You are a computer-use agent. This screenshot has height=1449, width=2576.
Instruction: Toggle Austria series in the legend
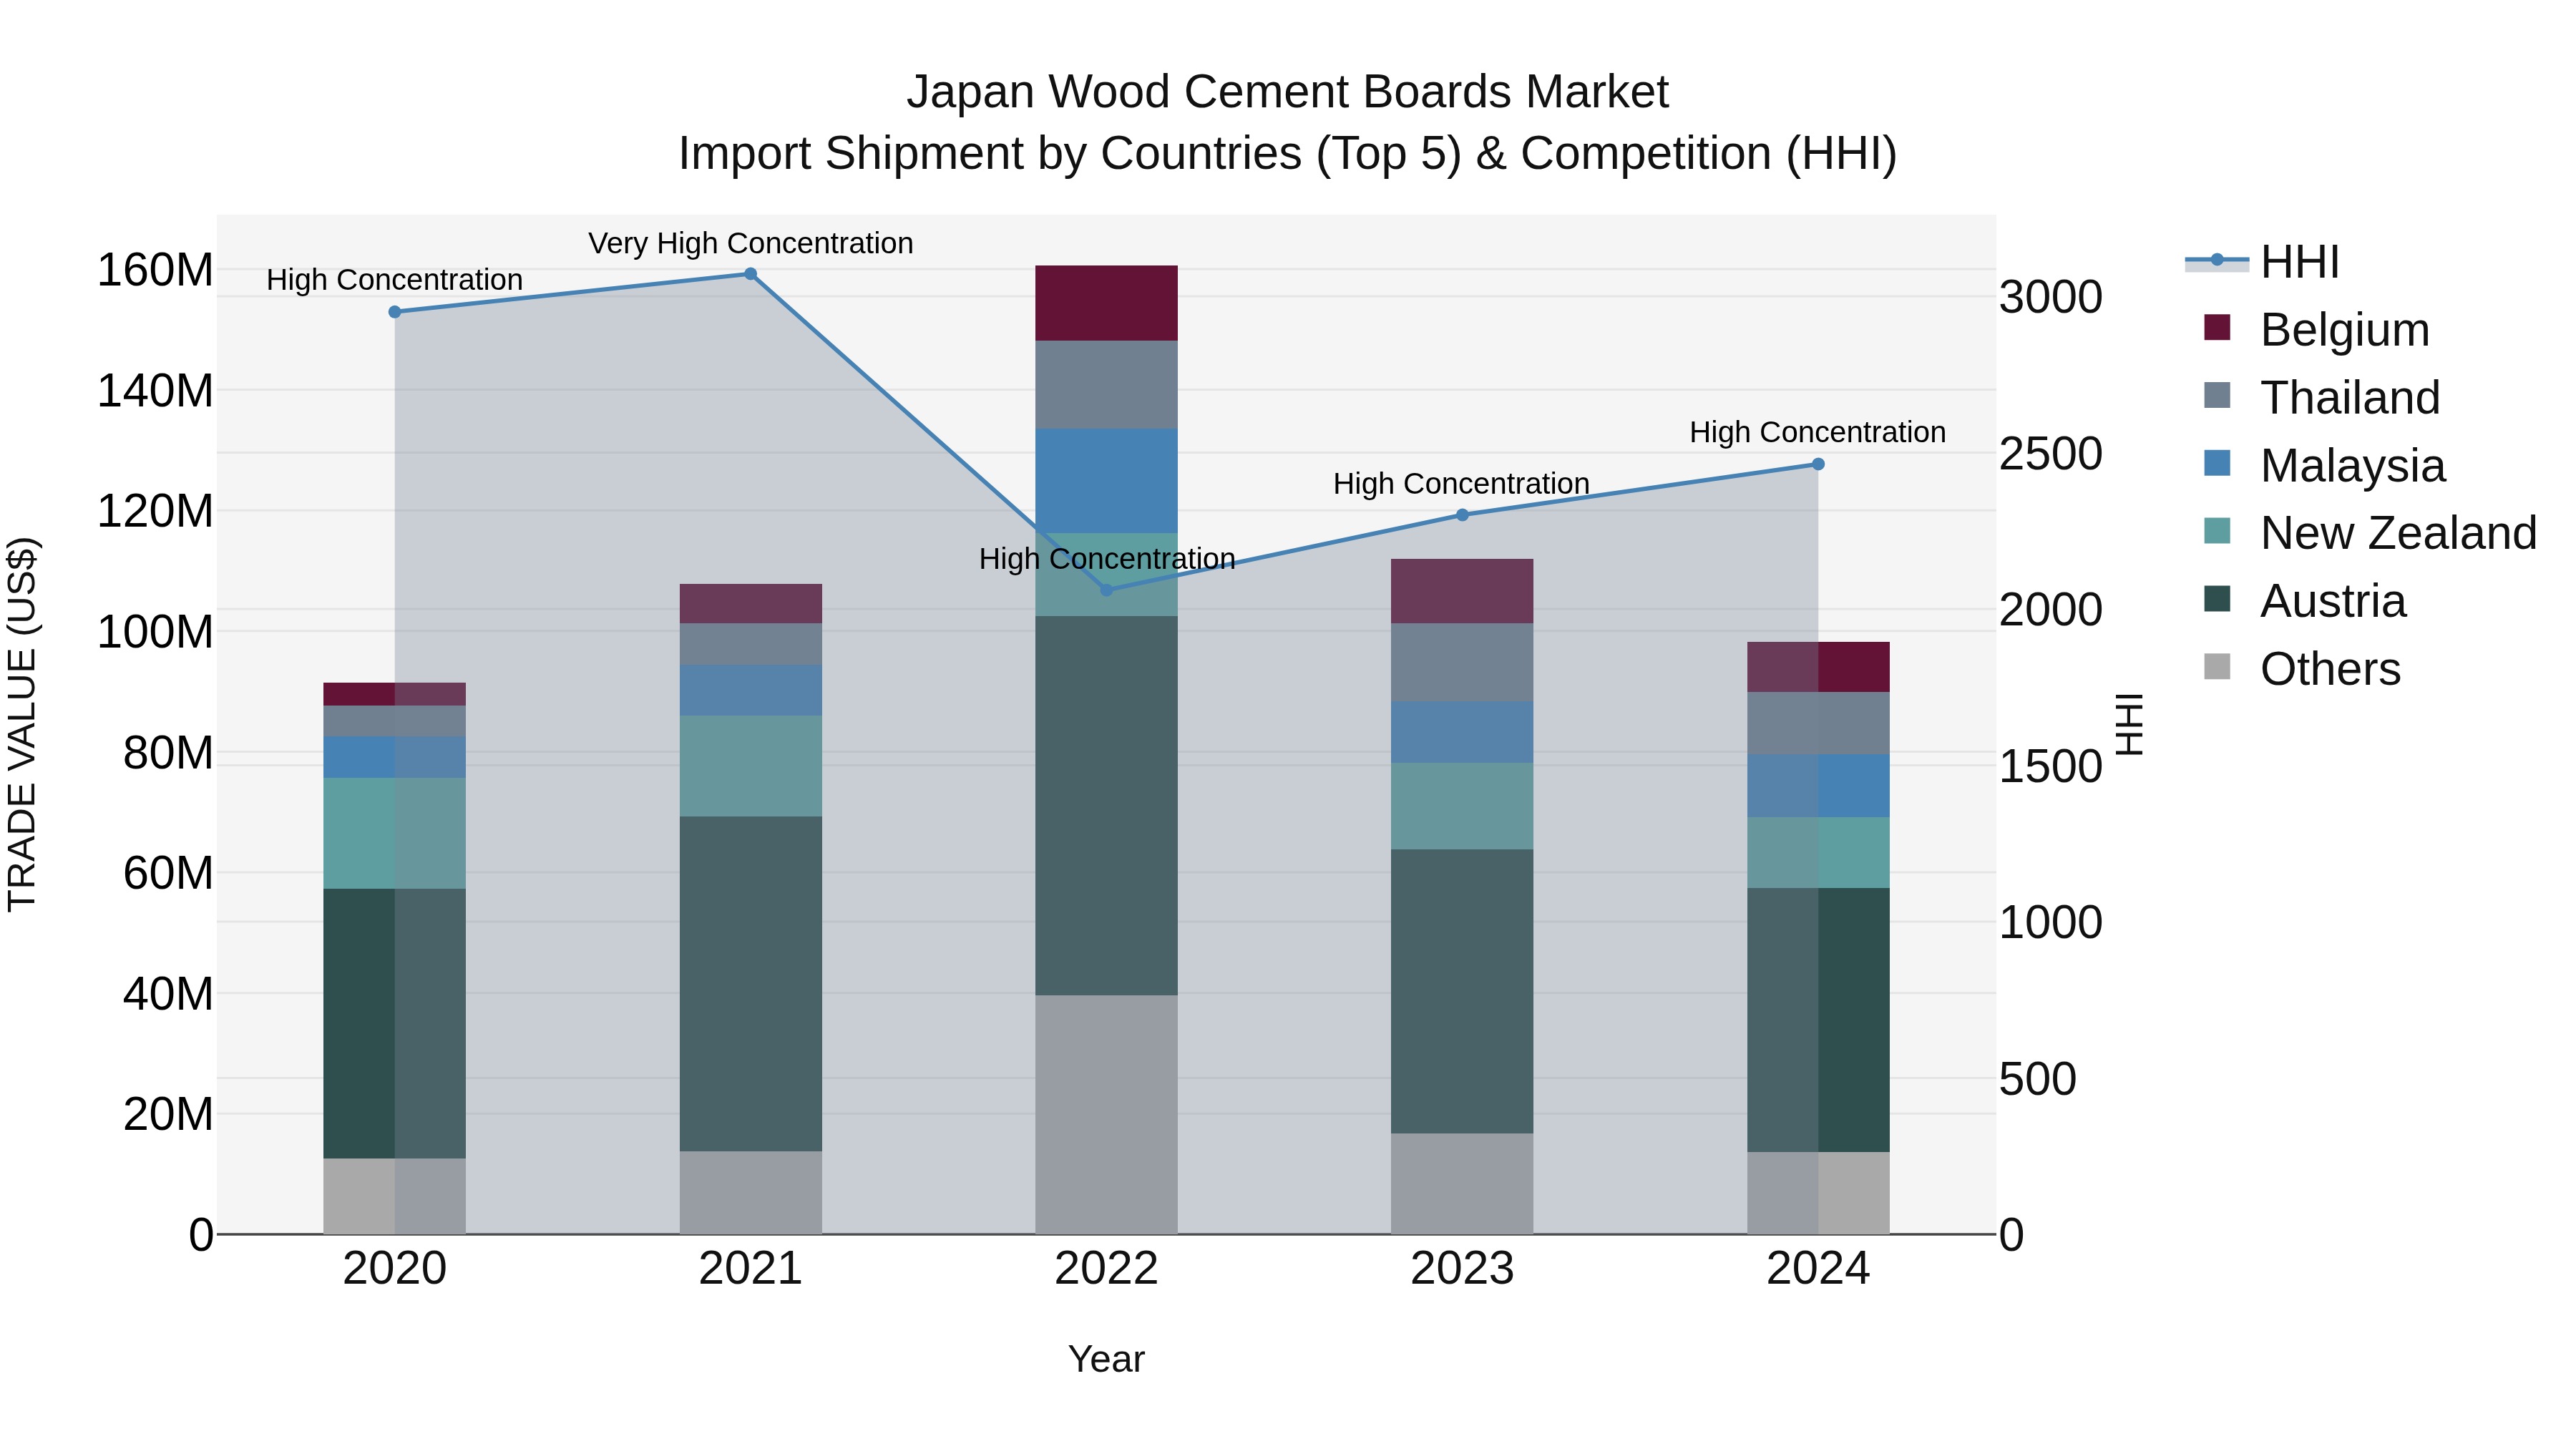click(x=2305, y=601)
